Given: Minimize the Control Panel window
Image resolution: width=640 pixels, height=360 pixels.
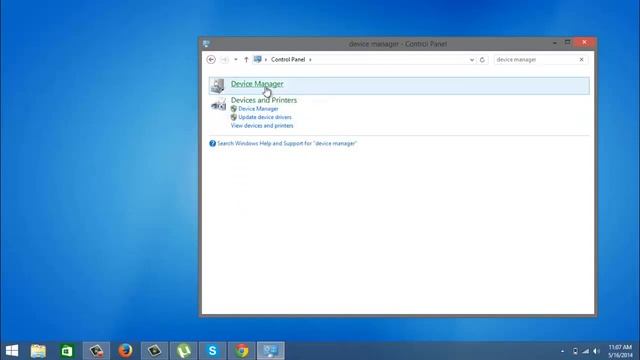Looking at the screenshot, I should pos(555,42).
